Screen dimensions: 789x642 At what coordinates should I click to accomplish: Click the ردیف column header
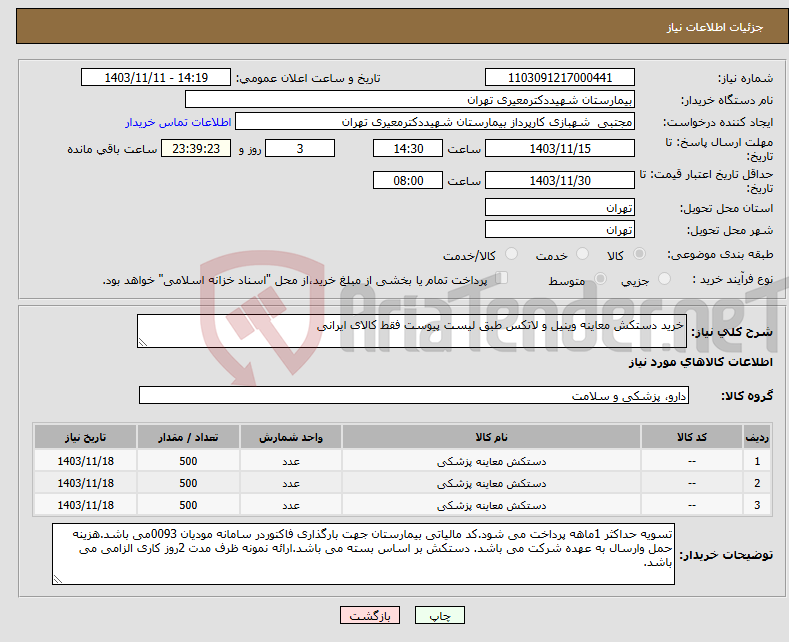tap(757, 437)
